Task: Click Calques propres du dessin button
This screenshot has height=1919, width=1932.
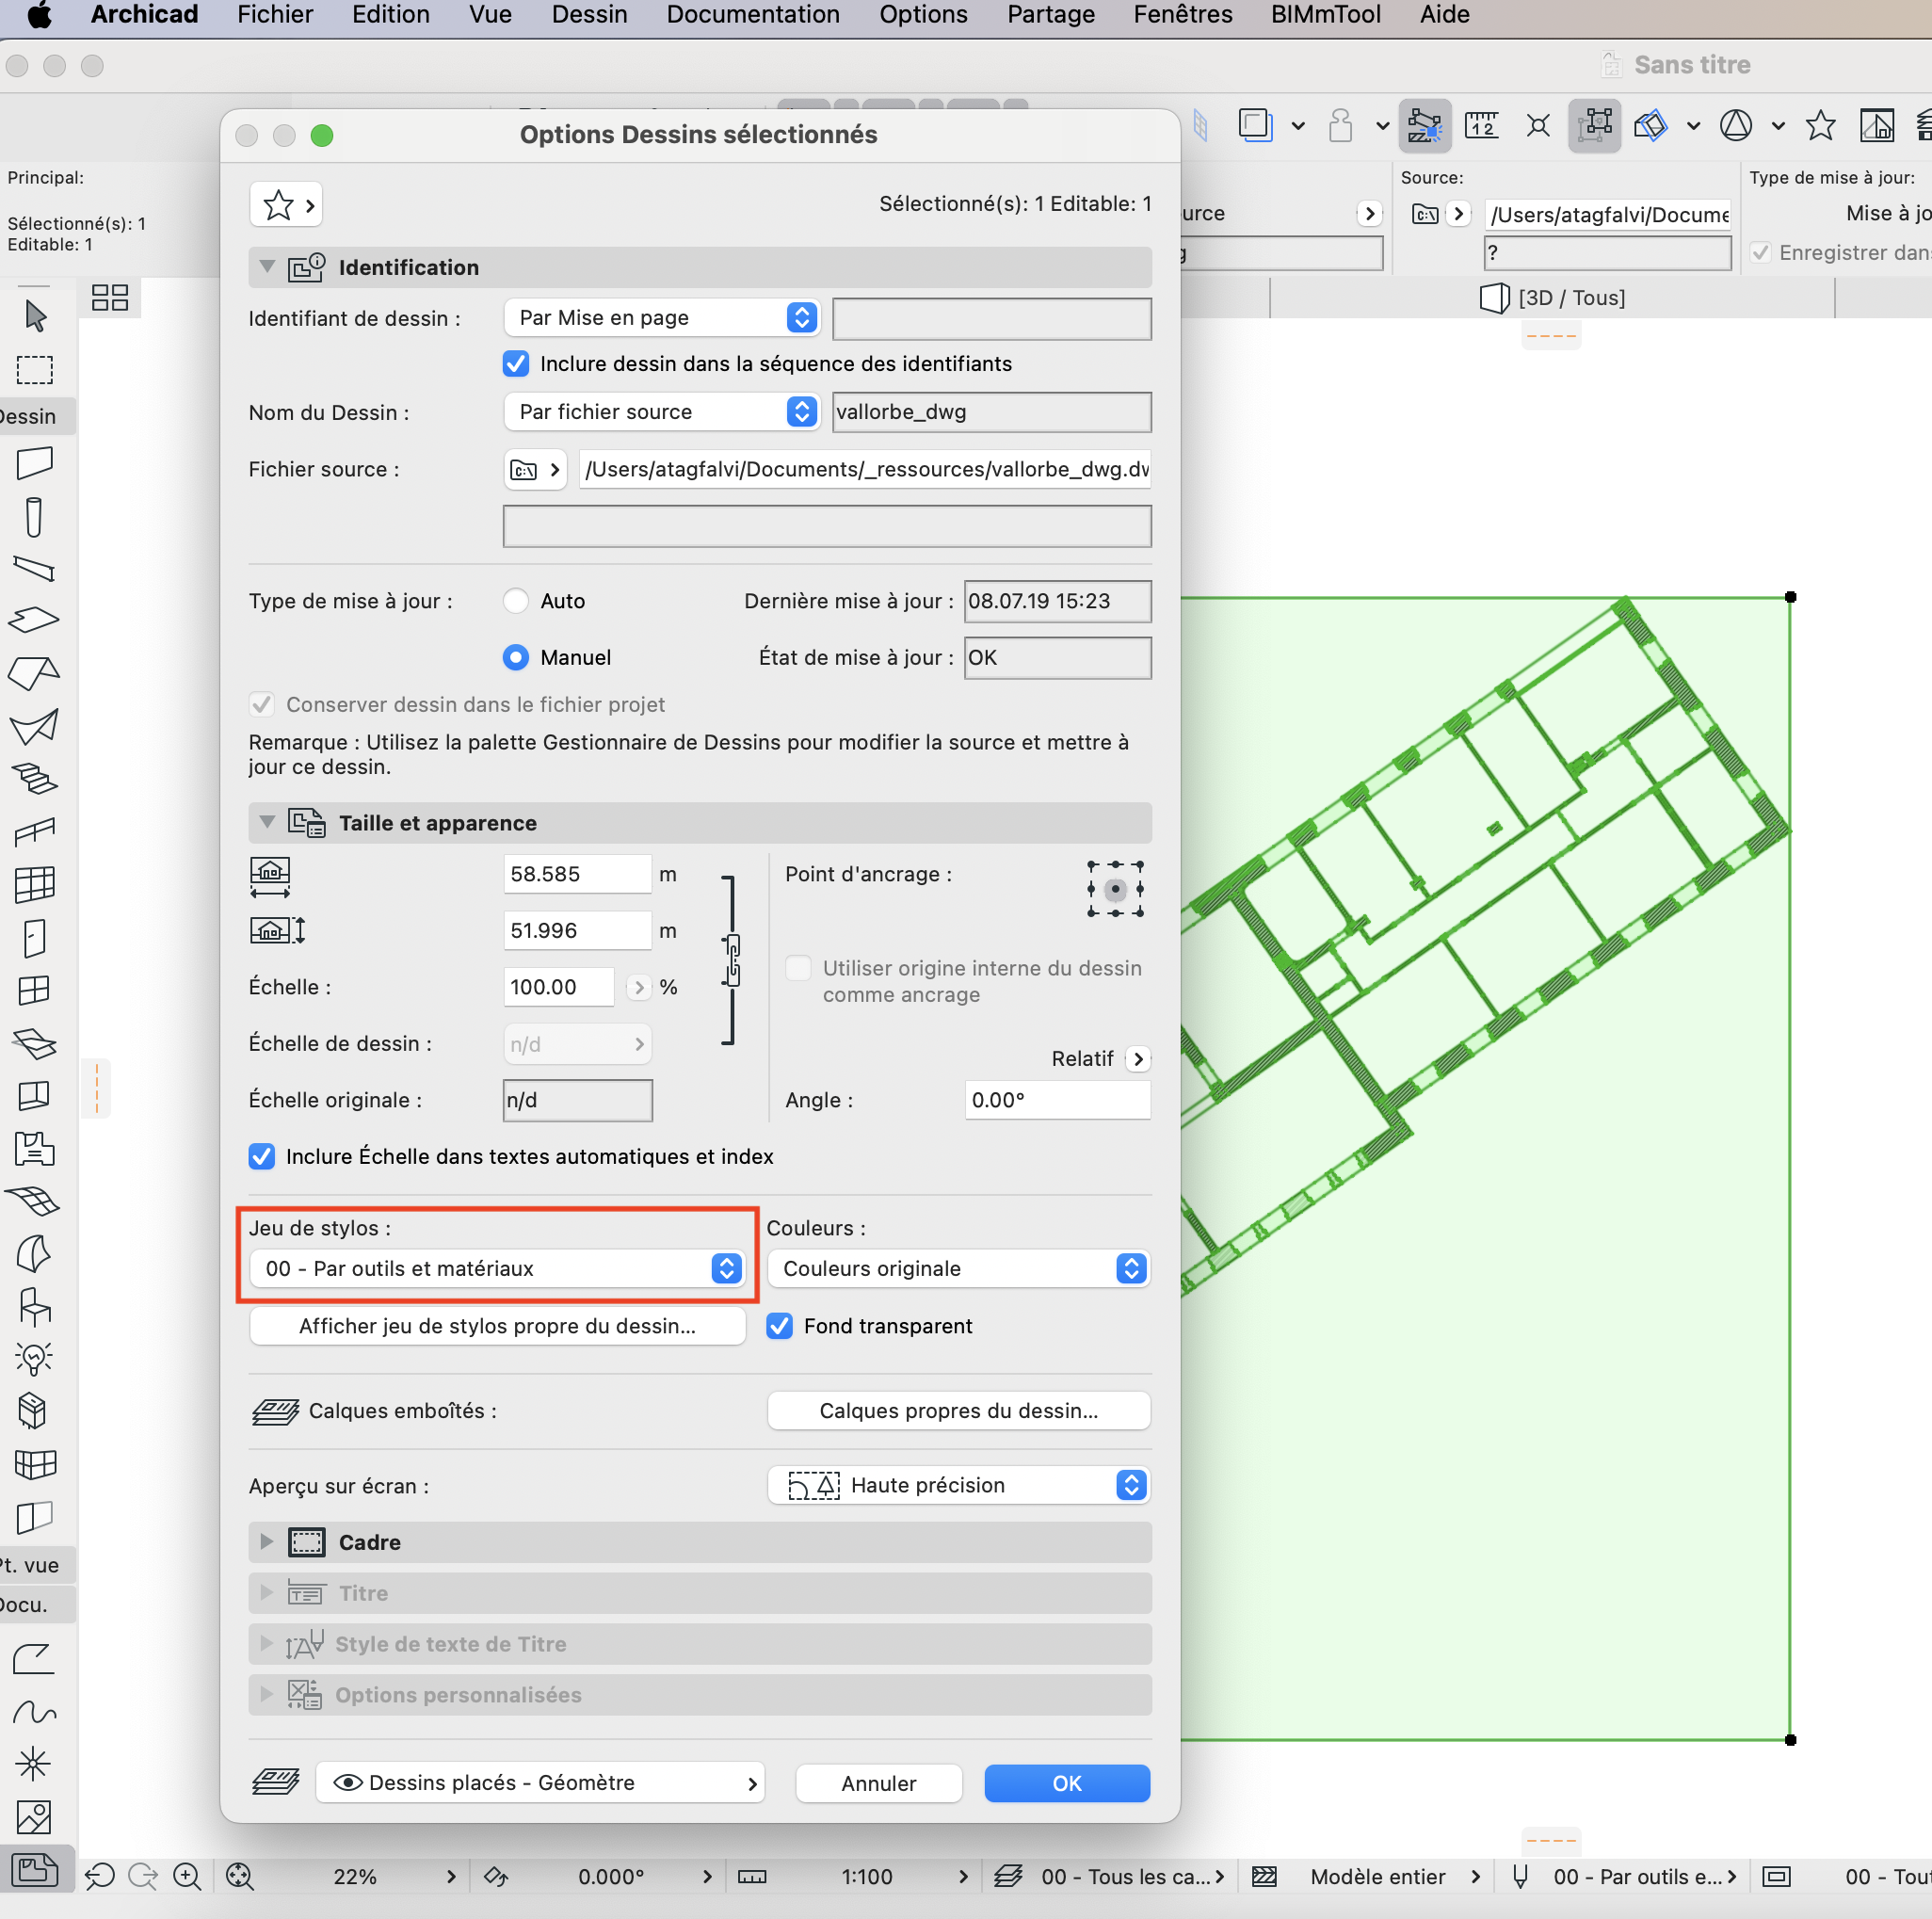Action: (x=959, y=1411)
